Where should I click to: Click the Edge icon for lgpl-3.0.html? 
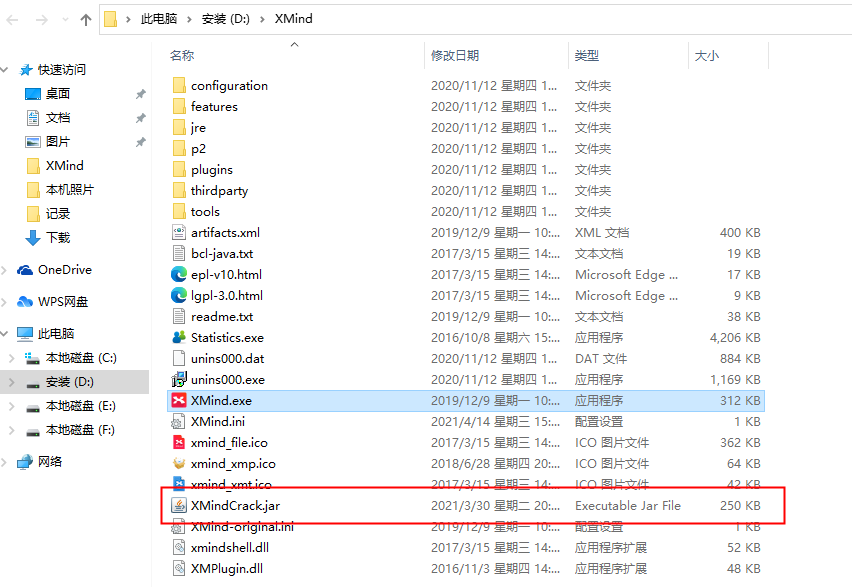tap(179, 296)
